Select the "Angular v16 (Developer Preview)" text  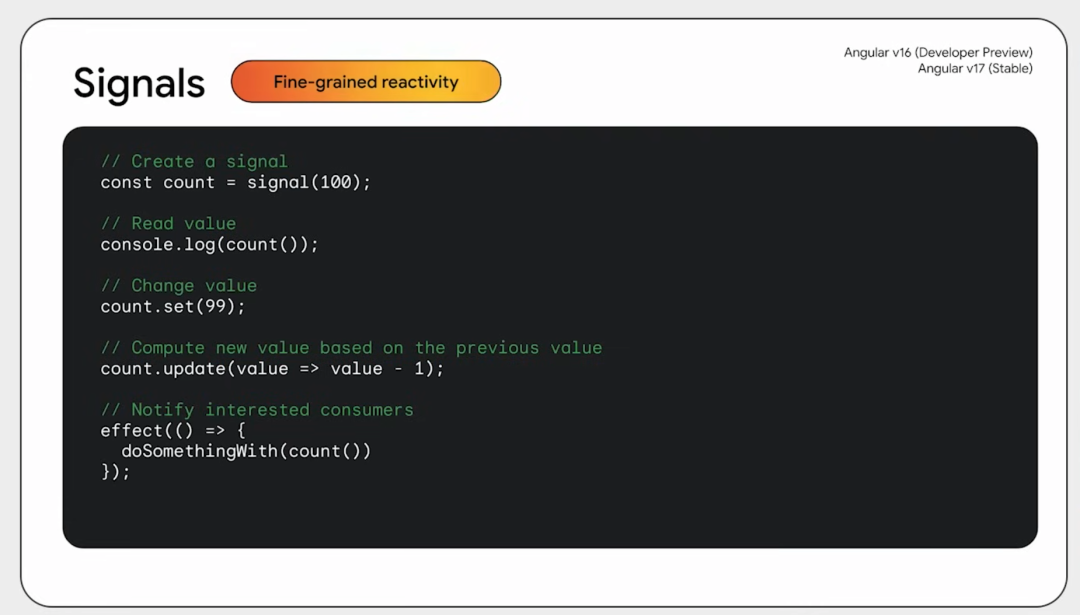(938, 53)
